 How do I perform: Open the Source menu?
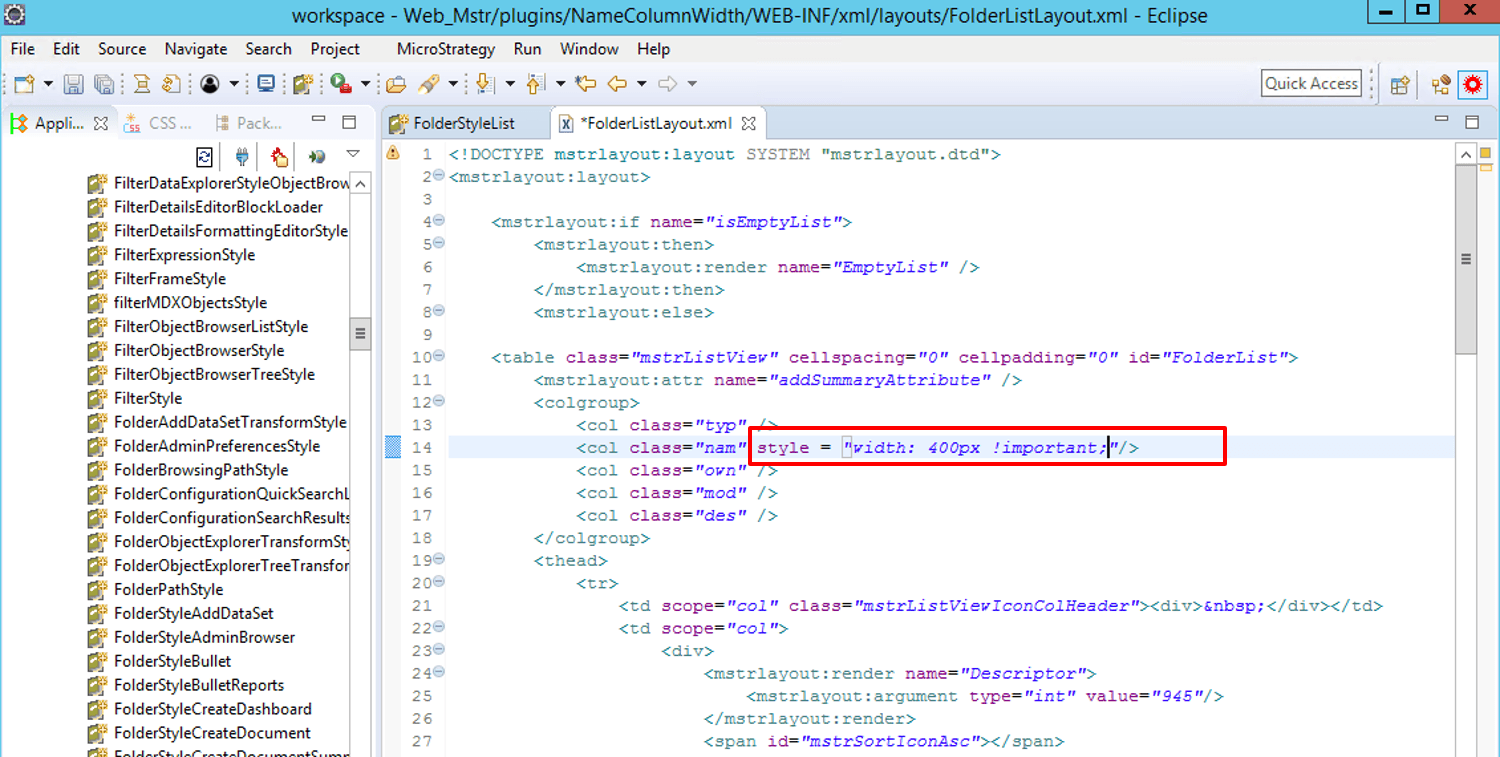tap(122, 49)
